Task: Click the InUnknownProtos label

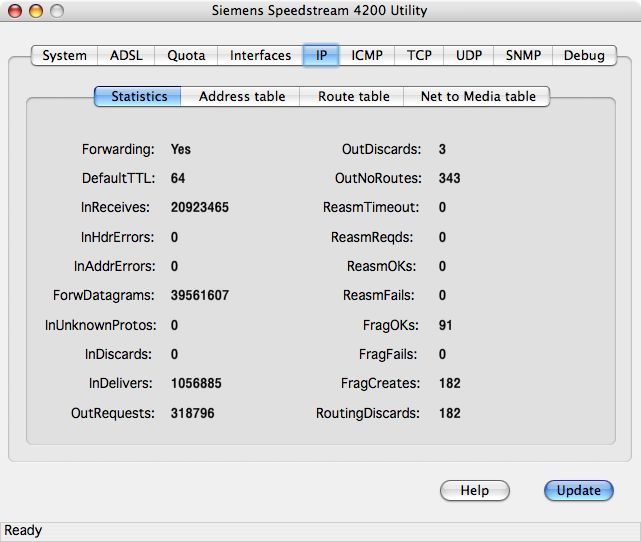Action: (x=101, y=325)
